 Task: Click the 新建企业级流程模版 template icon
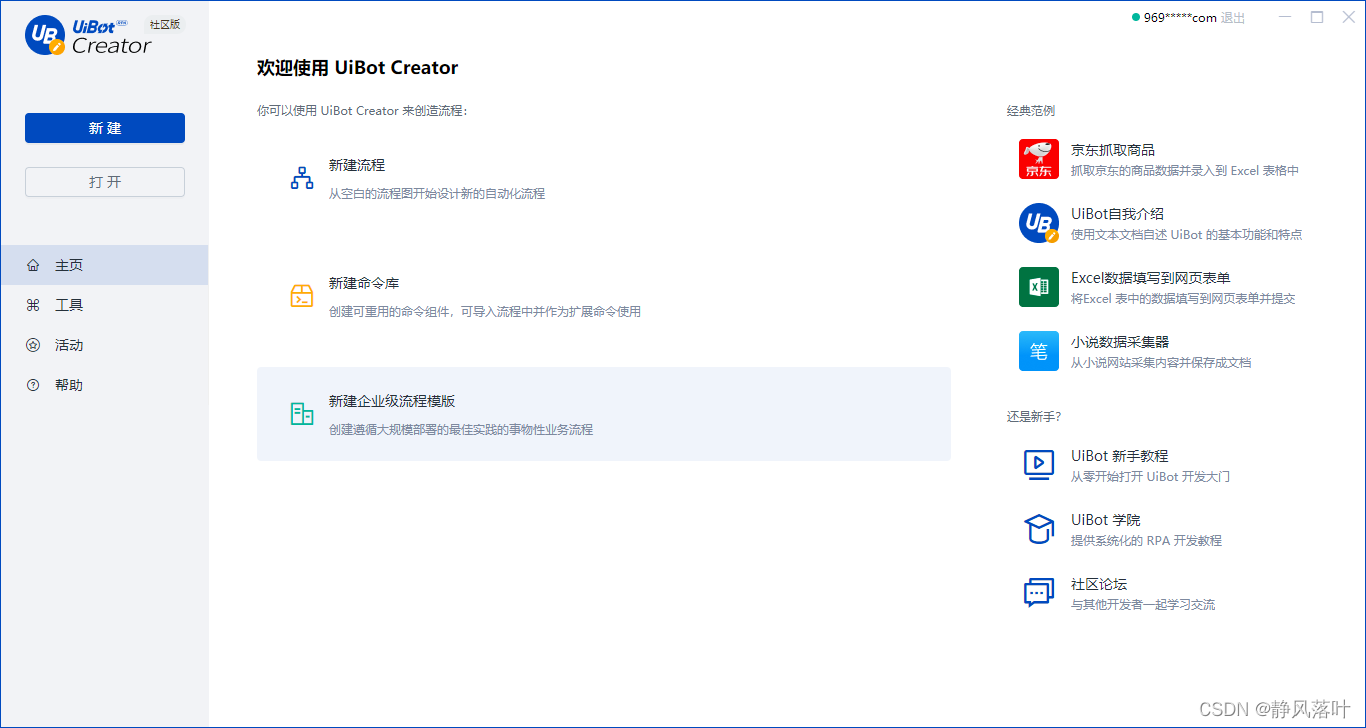(x=302, y=414)
